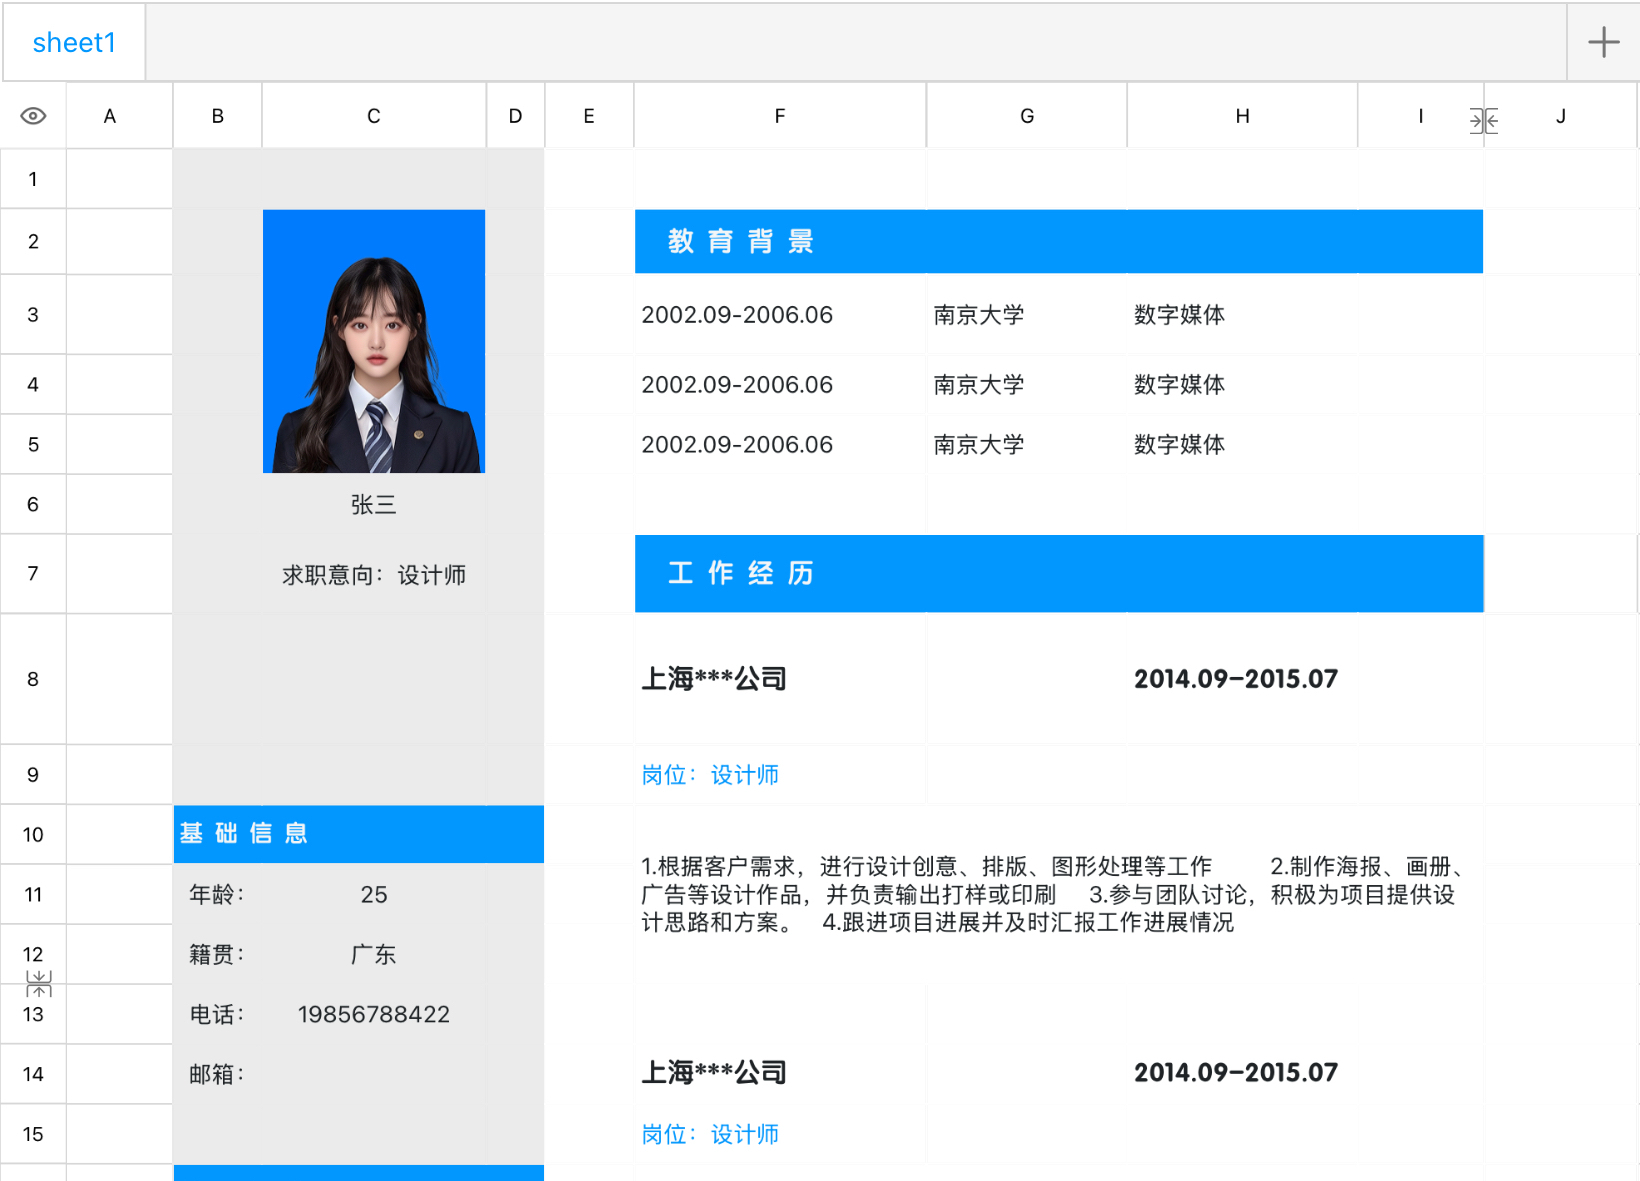Click the 电话： label cell
Image resolution: width=1640 pixels, height=1181 pixels.
[x=218, y=1015]
